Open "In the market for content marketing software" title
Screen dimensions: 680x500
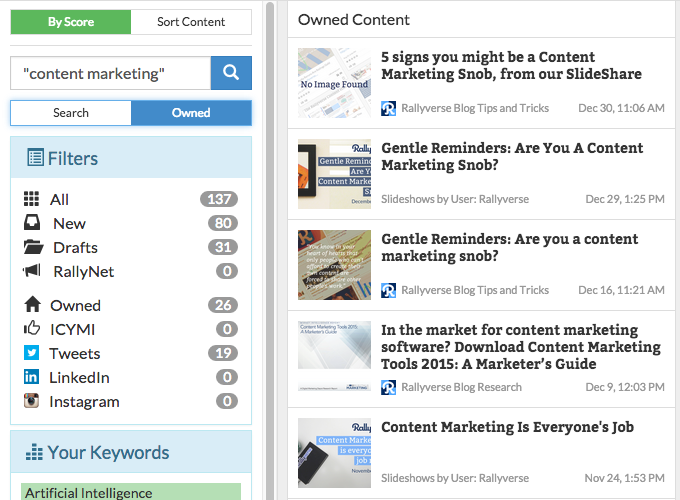[x=521, y=347]
